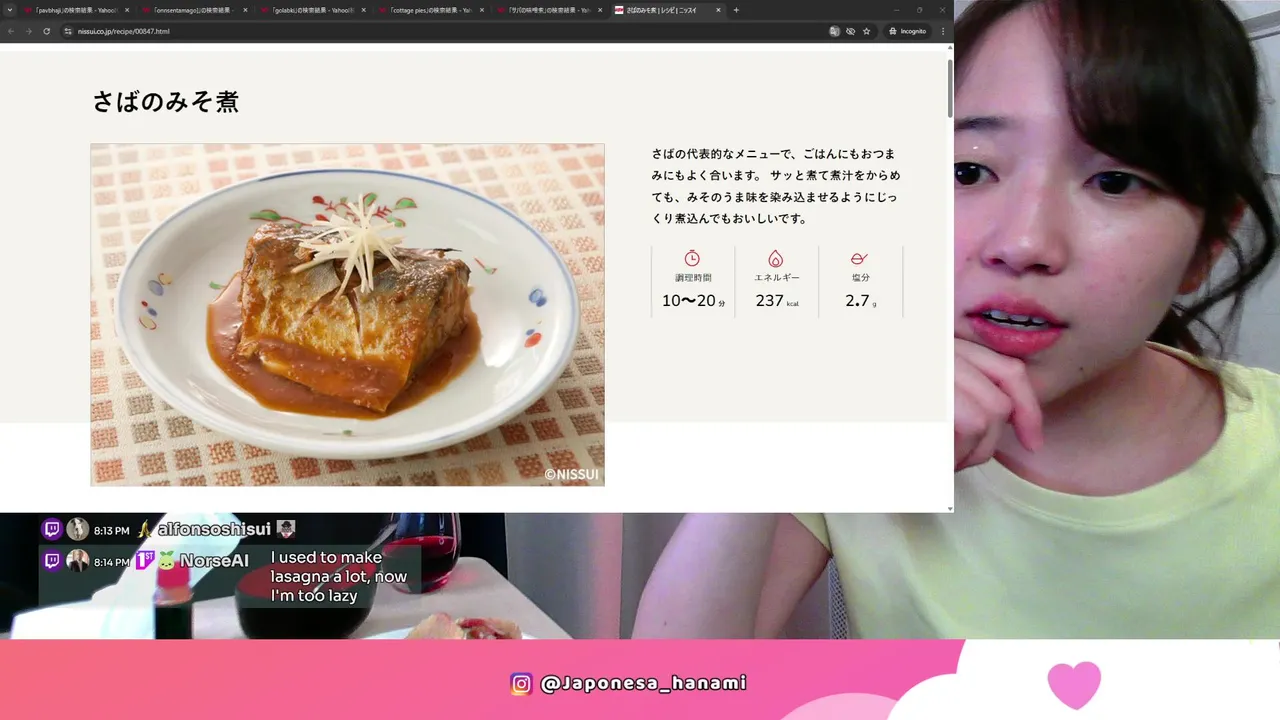Screen dimensions: 1280x720
Task: Click the energy flame-drop icon
Action: point(776,259)
